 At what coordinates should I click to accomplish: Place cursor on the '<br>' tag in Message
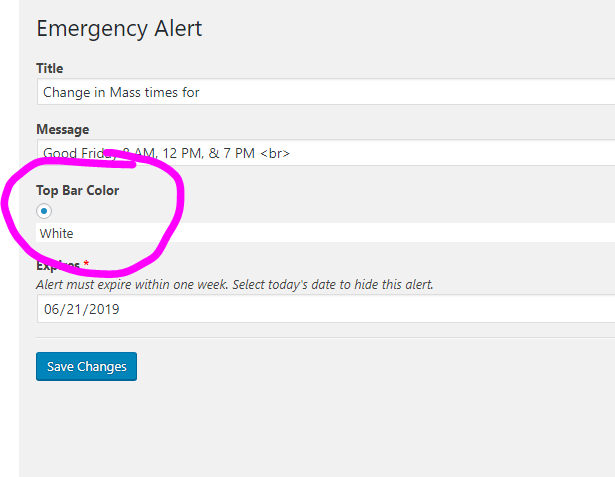[274, 153]
